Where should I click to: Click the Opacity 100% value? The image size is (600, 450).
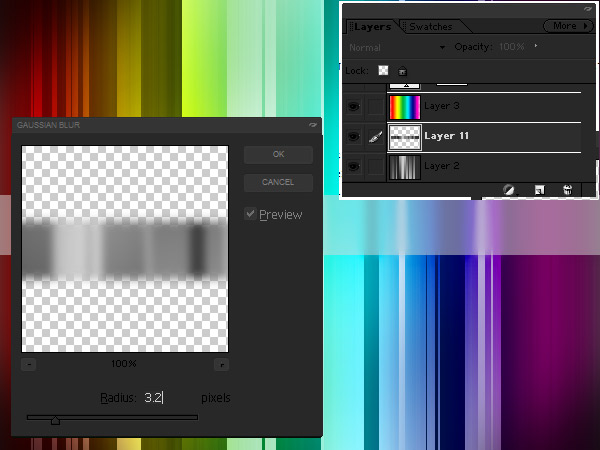[512, 47]
